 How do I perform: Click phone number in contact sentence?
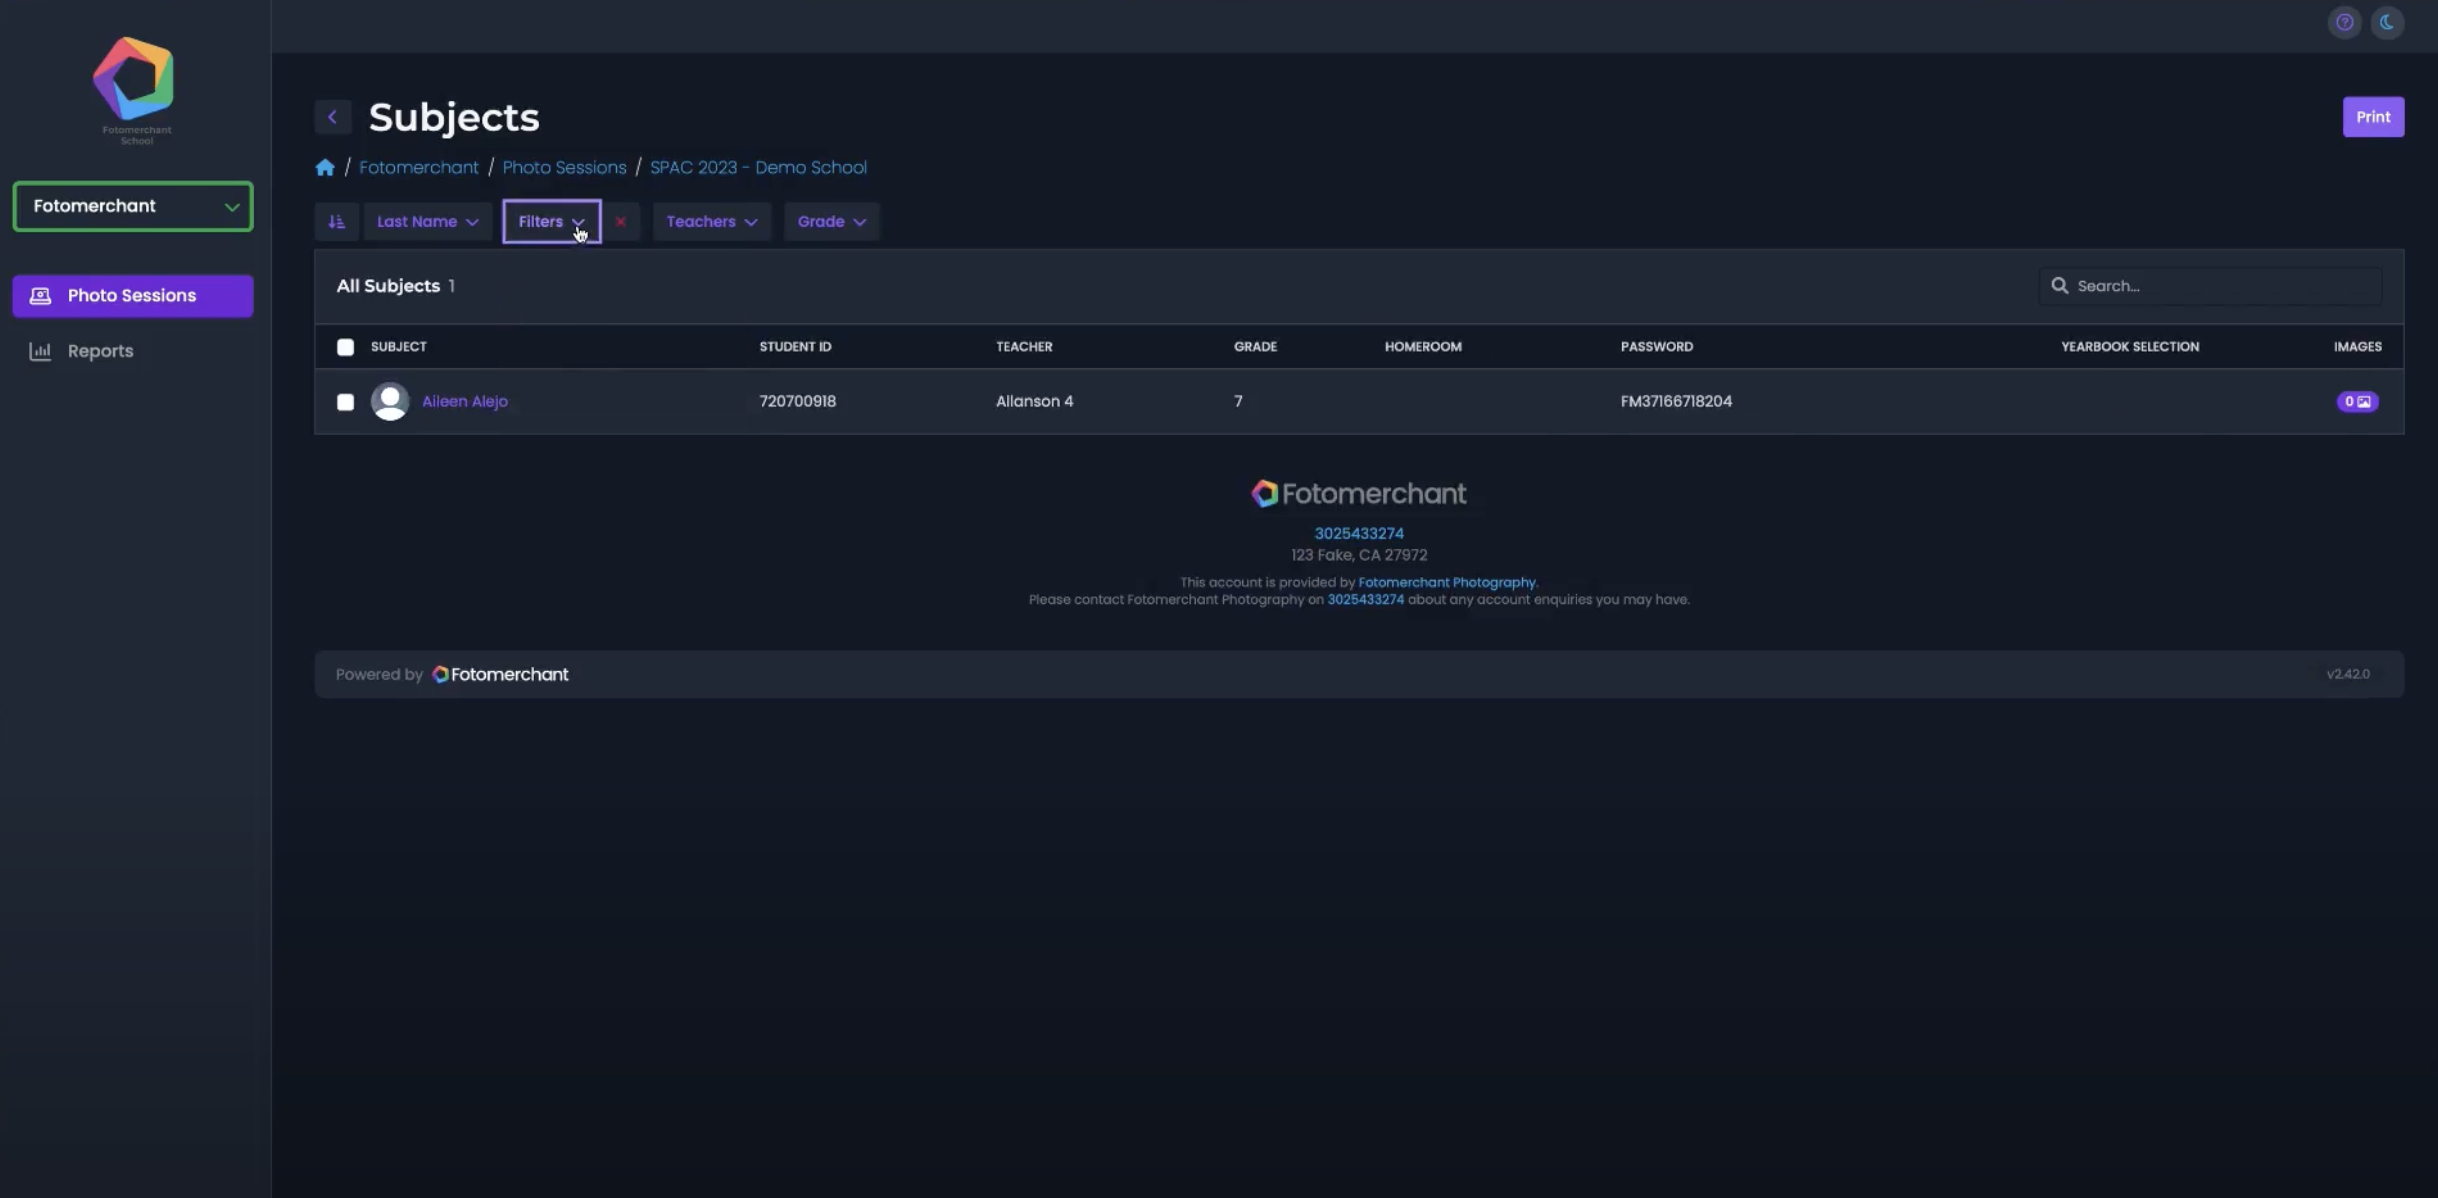[x=1365, y=600]
